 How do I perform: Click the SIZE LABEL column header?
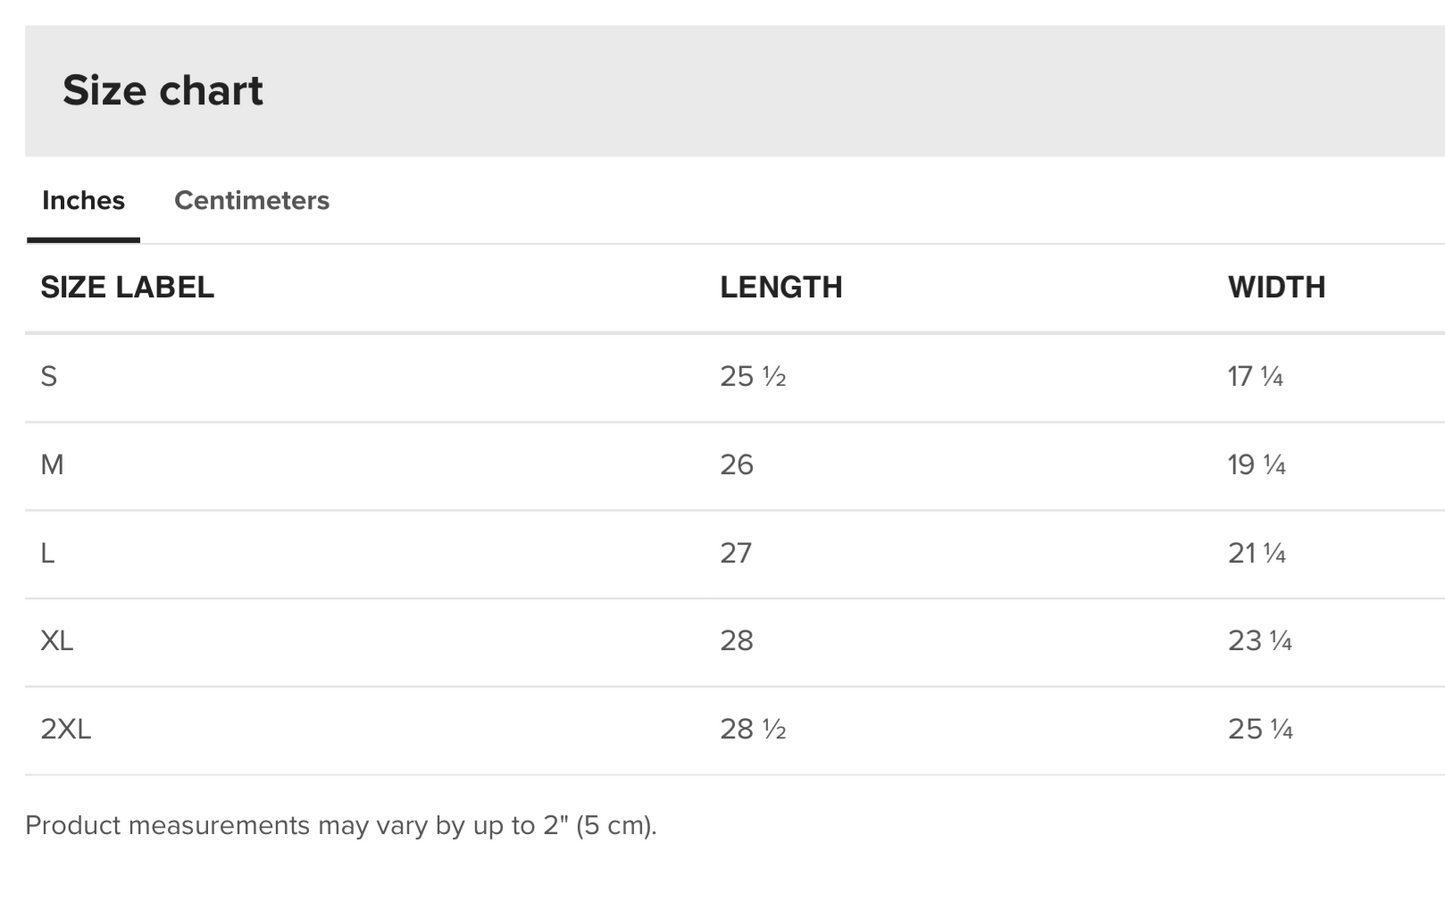127,287
